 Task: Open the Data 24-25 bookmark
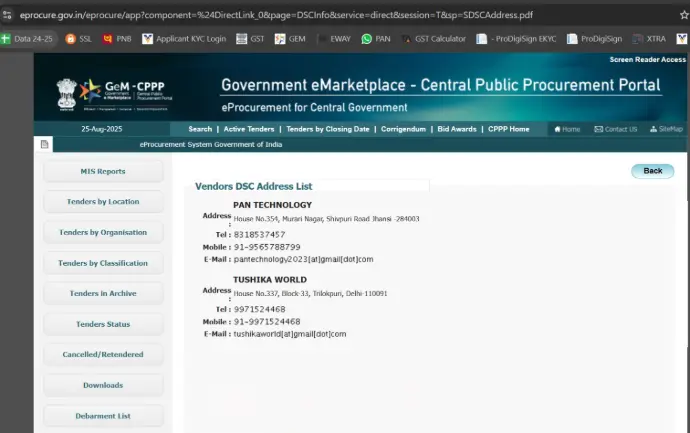point(29,39)
